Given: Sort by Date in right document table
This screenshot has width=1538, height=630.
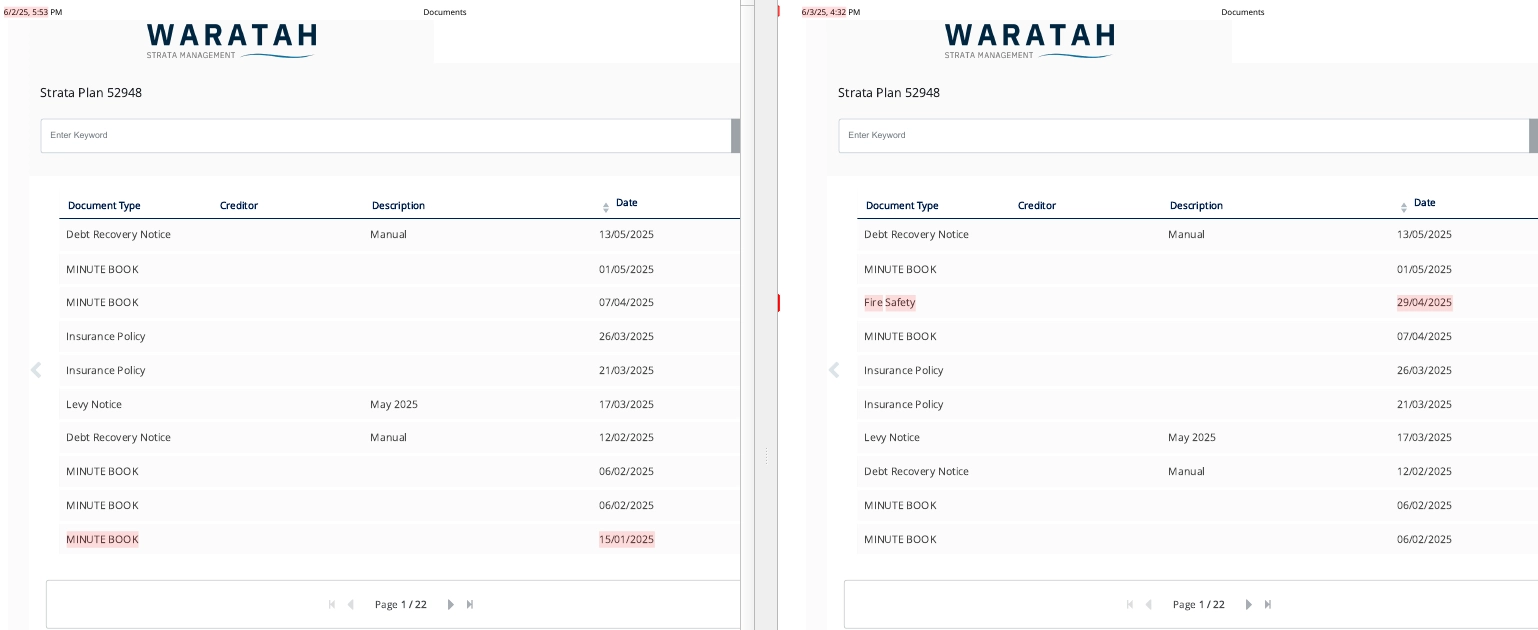Looking at the screenshot, I should pyautogui.click(x=1424, y=203).
